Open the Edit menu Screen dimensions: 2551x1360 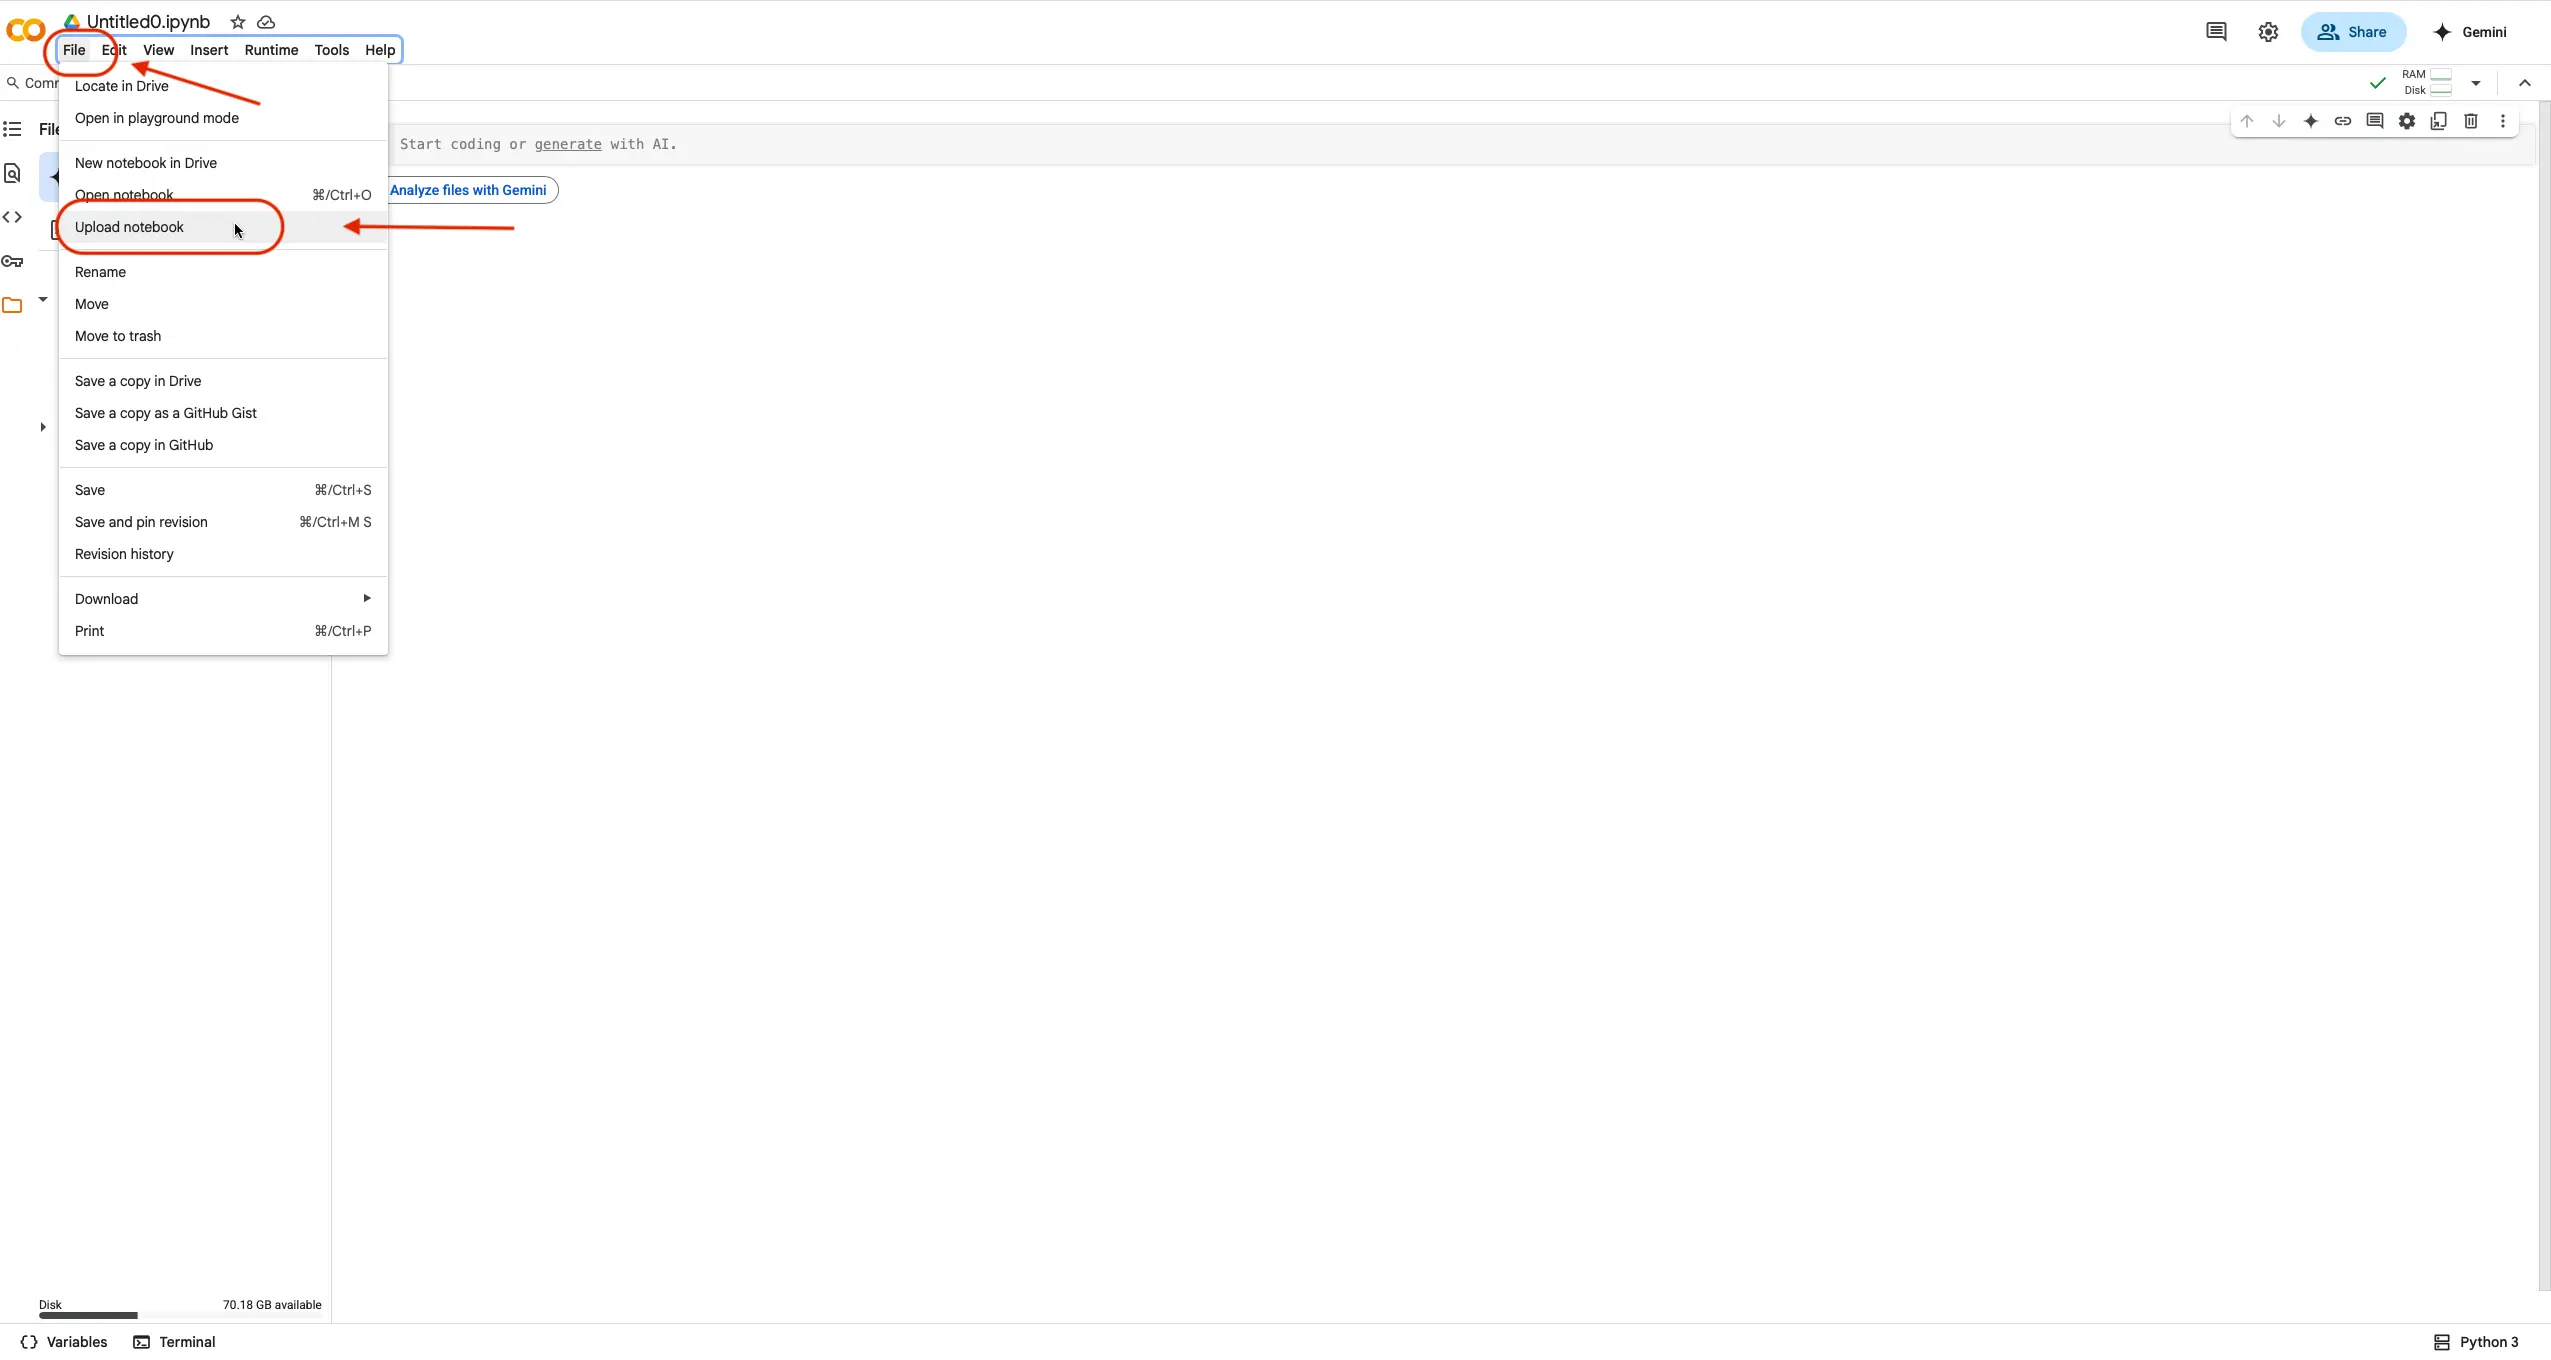coord(114,50)
